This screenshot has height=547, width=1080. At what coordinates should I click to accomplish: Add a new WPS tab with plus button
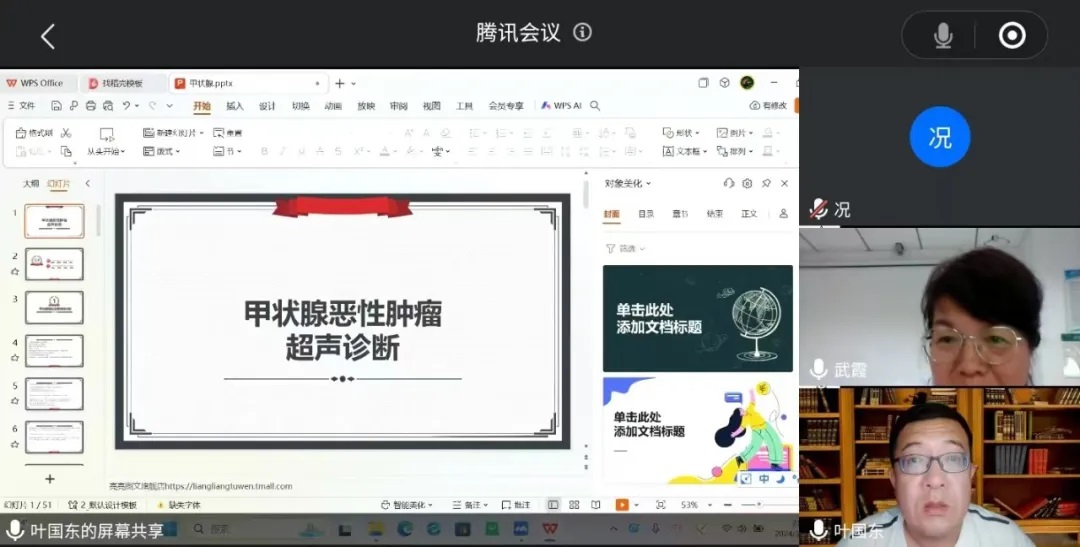coord(340,83)
